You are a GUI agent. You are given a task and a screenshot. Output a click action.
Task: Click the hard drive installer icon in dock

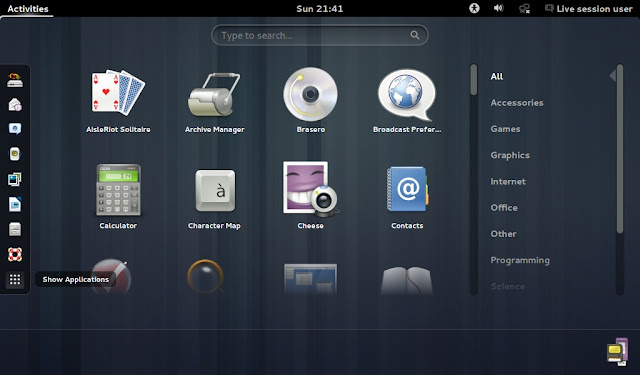(15, 80)
